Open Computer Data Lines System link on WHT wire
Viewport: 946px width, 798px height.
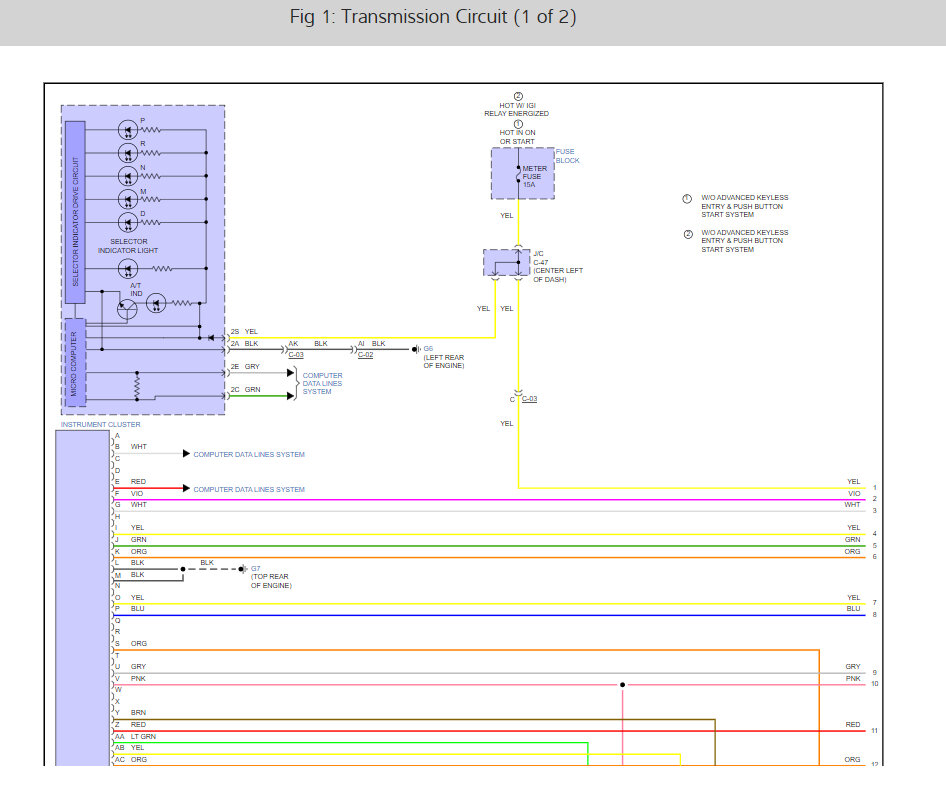click(x=249, y=454)
